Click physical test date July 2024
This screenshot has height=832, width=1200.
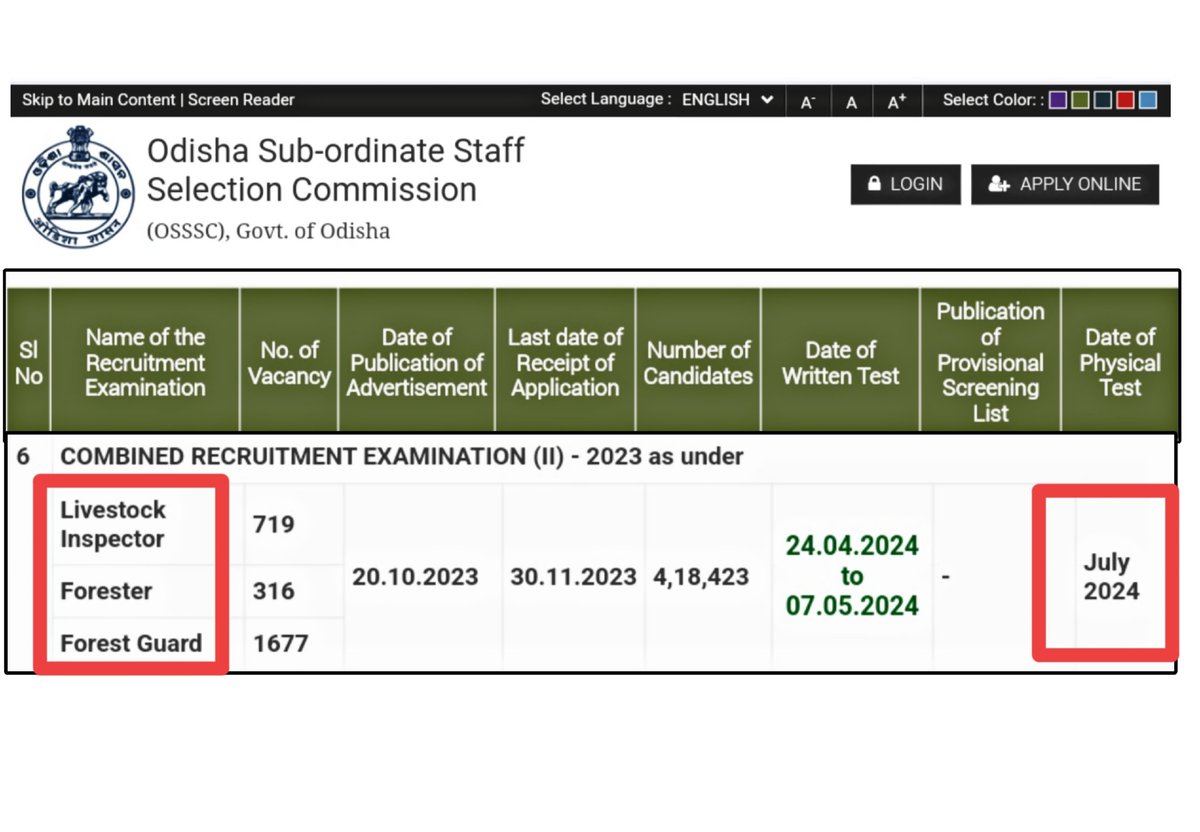pyautogui.click(x=1111, y=577)
